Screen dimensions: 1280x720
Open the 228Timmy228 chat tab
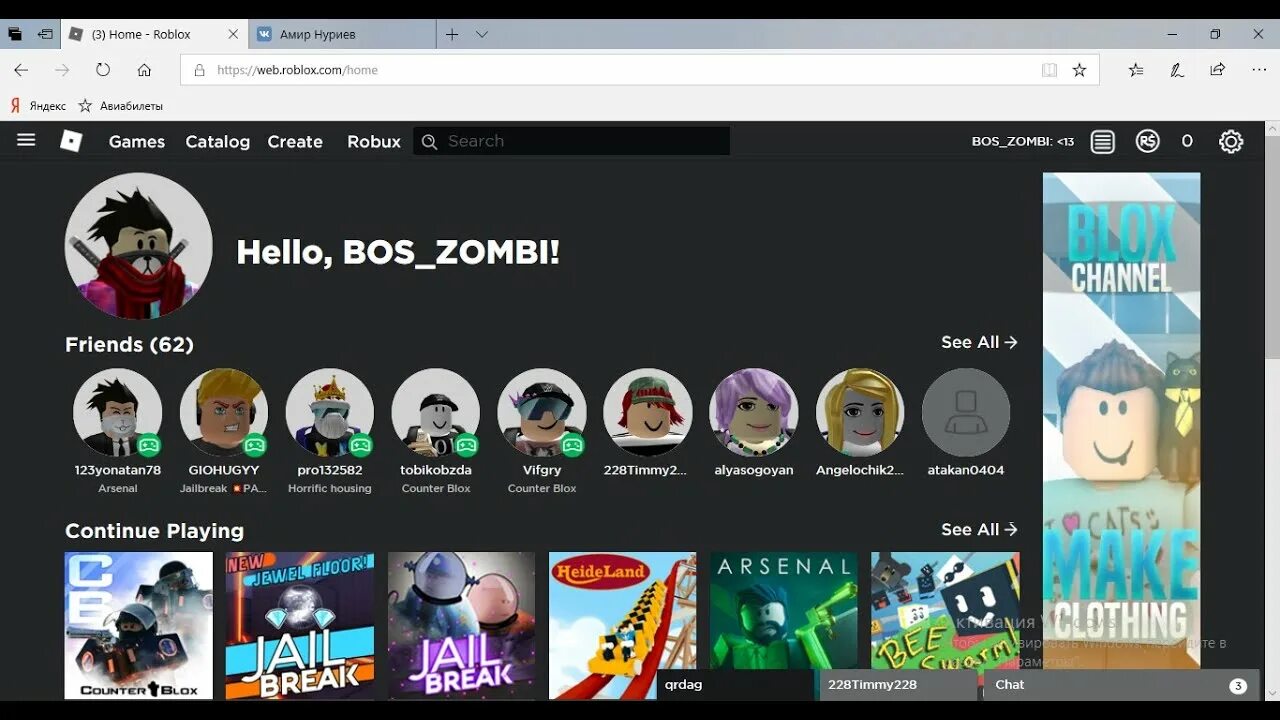pos(898,685)
